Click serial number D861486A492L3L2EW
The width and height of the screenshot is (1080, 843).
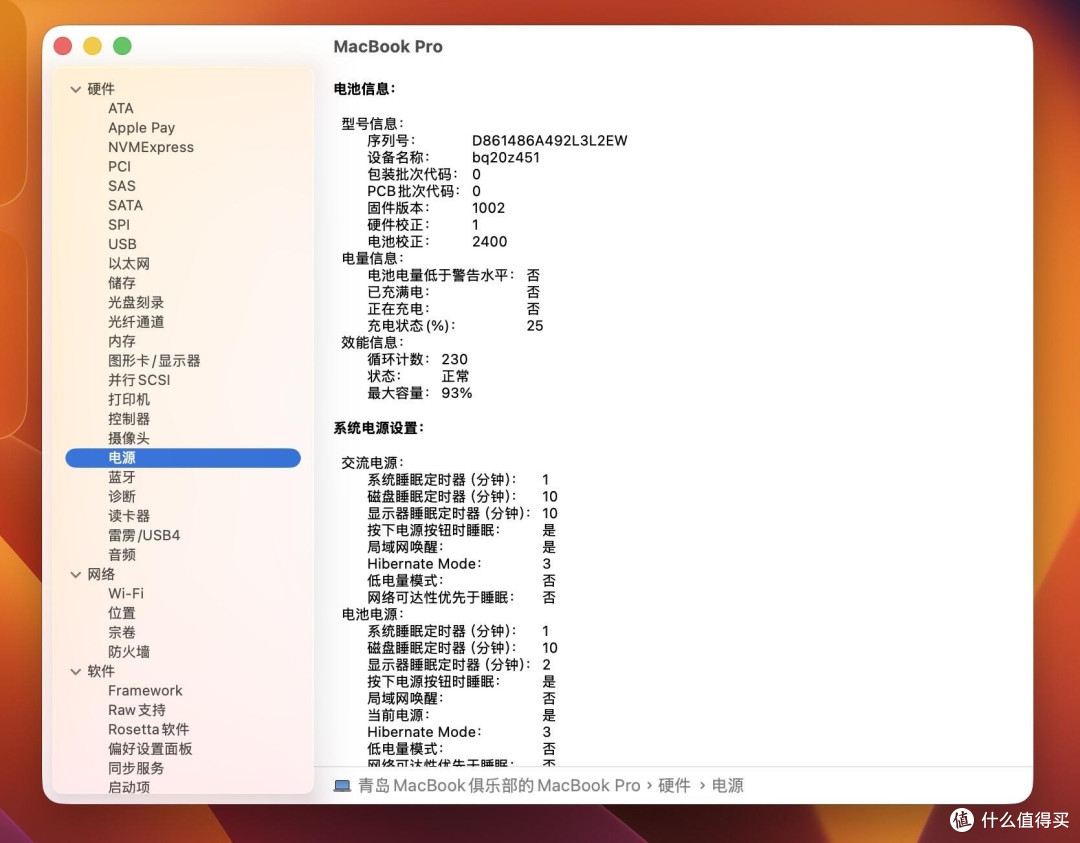coord(550,140)
